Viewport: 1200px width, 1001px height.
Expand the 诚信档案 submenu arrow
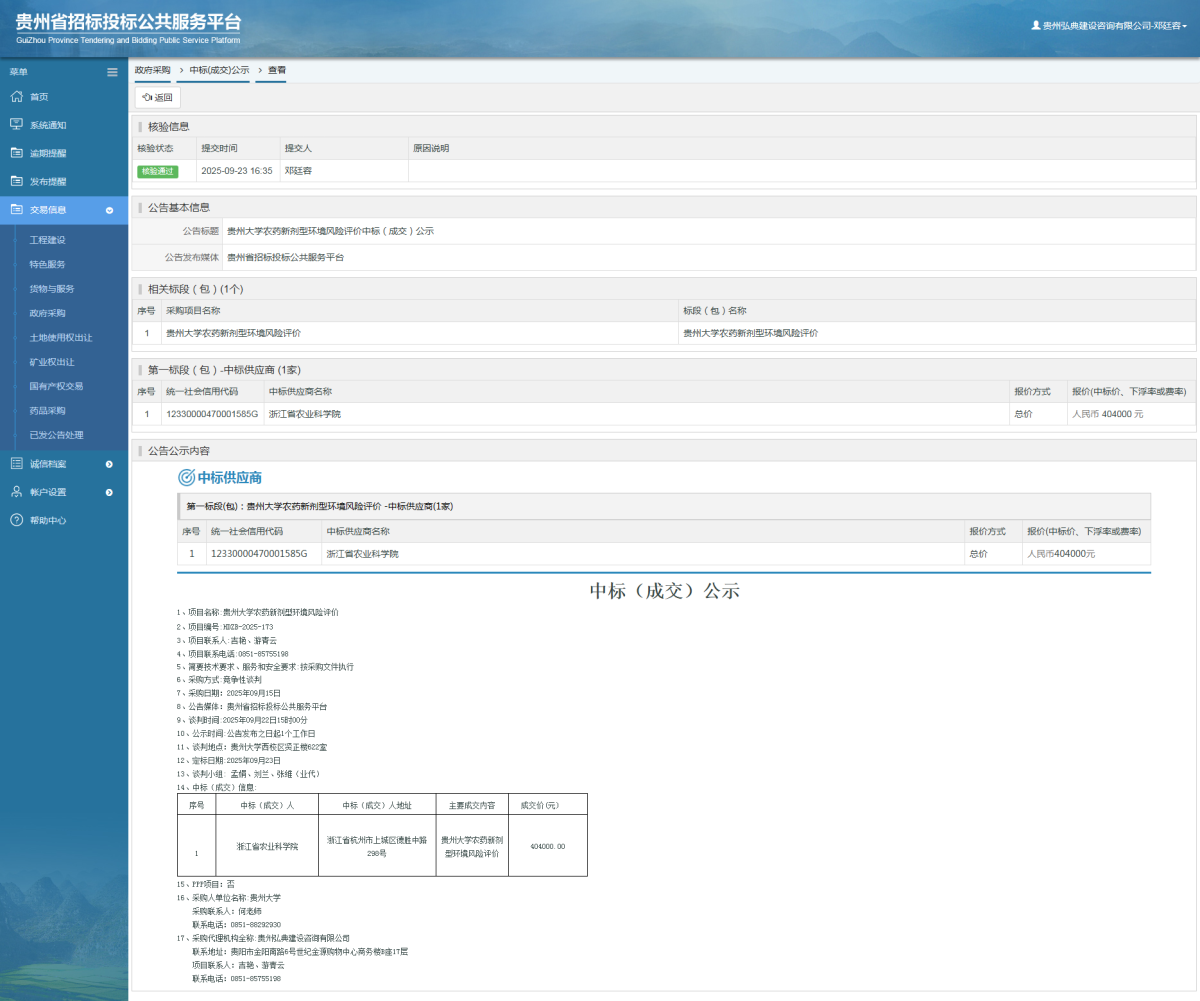coord(109,464)
